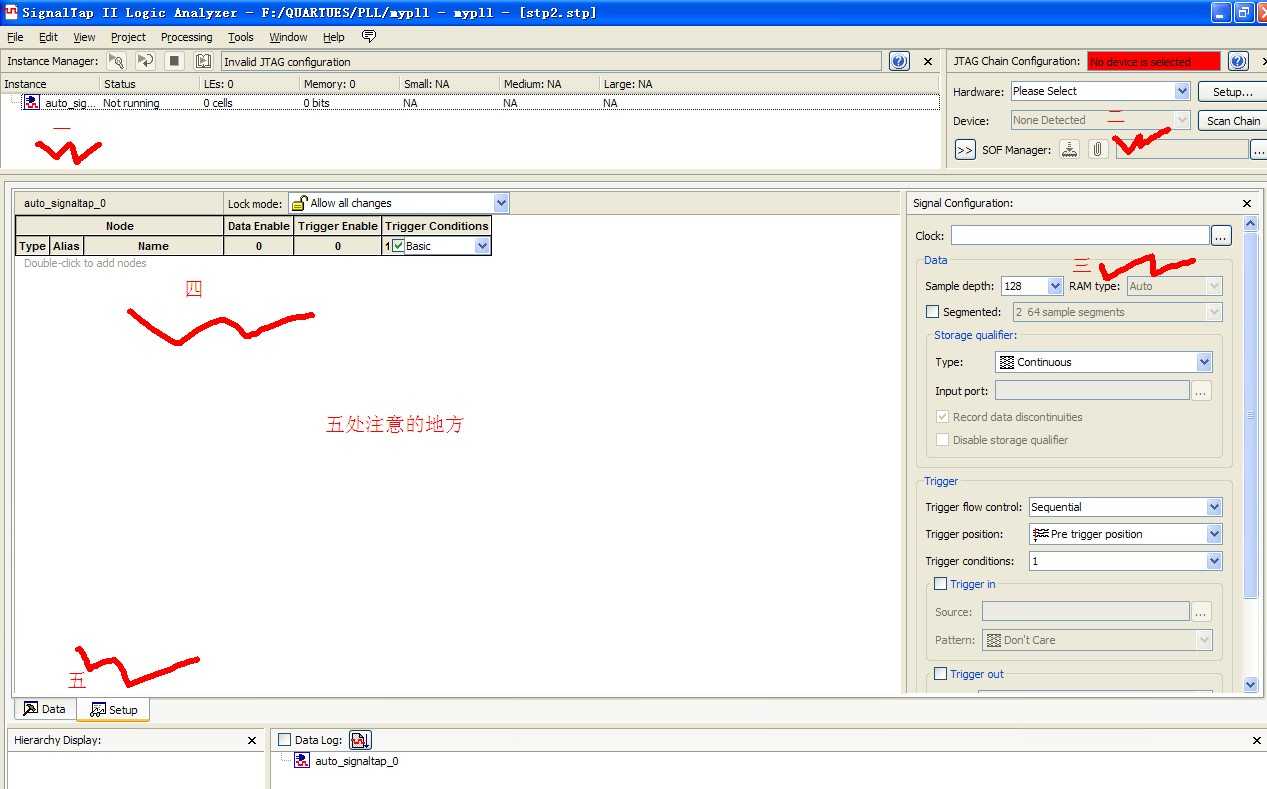The image size is (1267, 789).
Task: Click the SOF Manager browse ... button
Action: coord(1258,150)
